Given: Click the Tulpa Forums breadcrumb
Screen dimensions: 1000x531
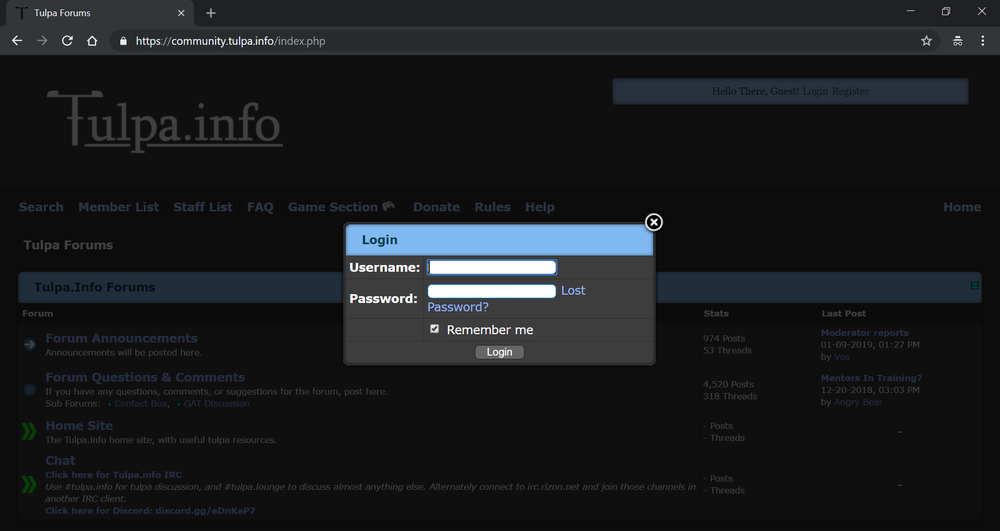Looking at the screenshot, I should click(68, 245).
